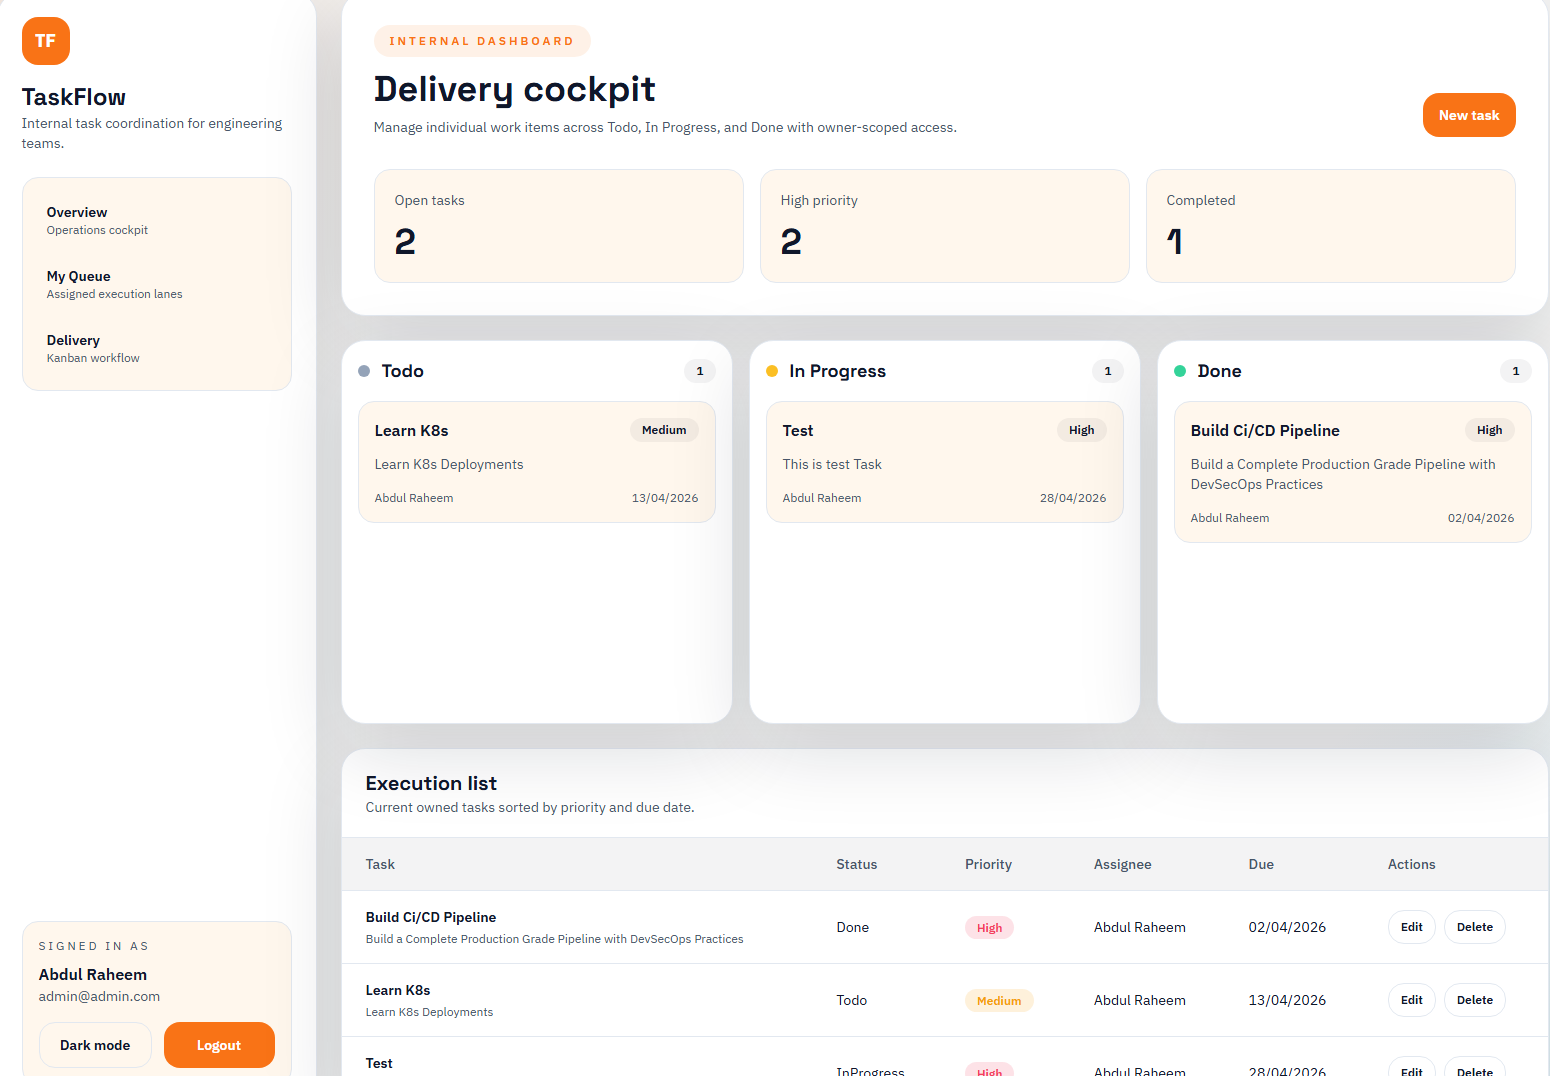Toggle Dark mode button

(95, 1045)
